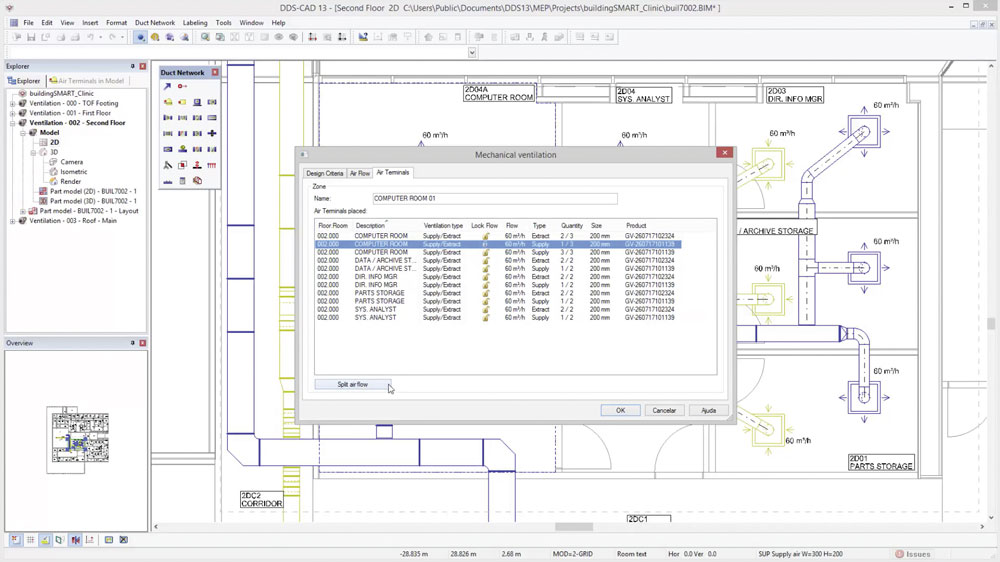1000x562 pixels.
Task: Open the toolbar overflow dropdown arrow
Action: (472, 52)
